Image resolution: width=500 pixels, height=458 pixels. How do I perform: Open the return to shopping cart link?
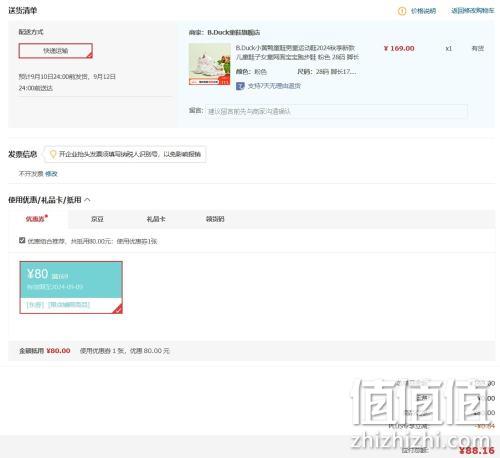tap(473, 11)
